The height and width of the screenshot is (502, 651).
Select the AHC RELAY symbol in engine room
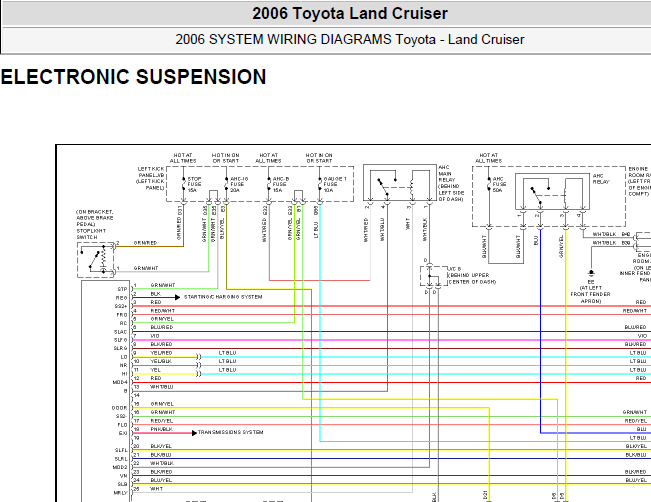pos(552,191)
